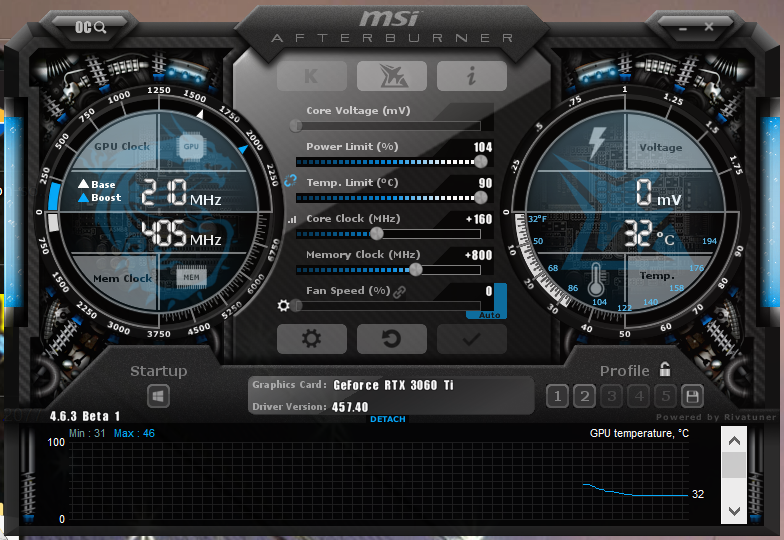Toggle Windows startup icon
The image size is (784, 540).
tap(158, 396)
